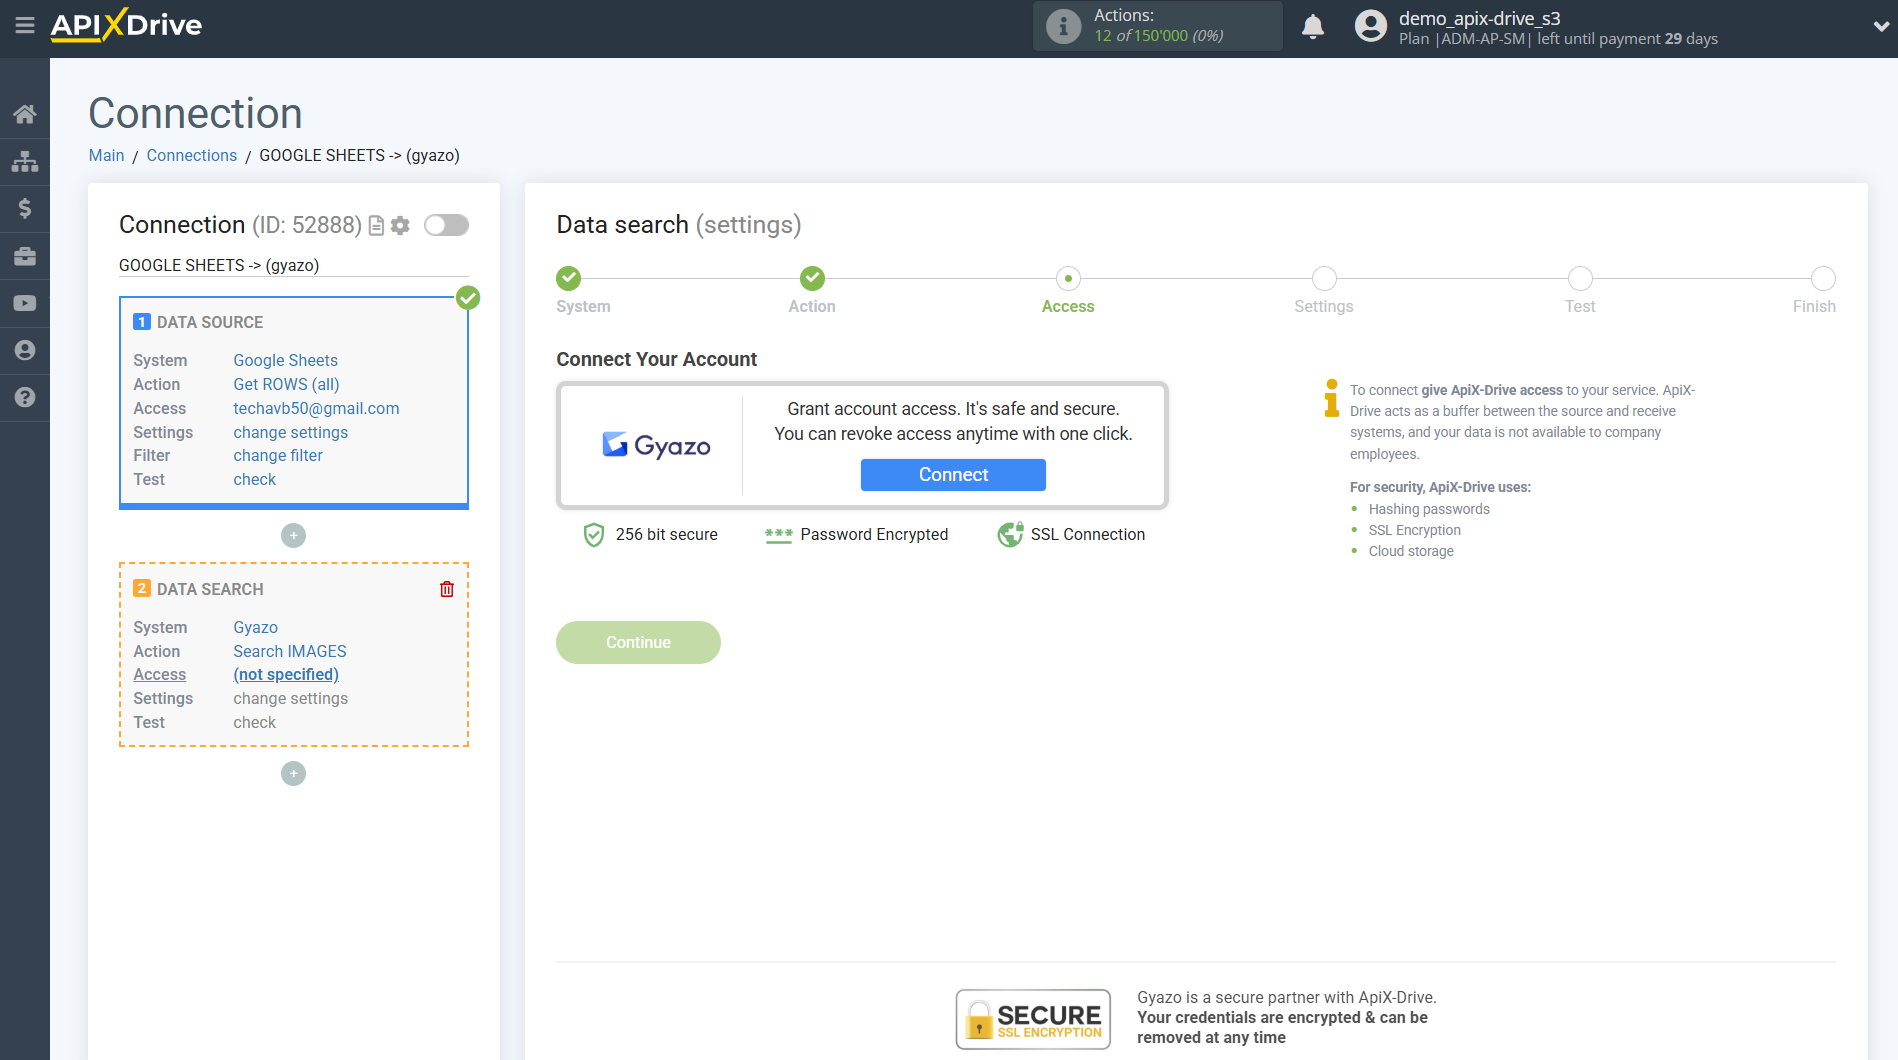Open the video tutorials icon in the sidebar
This screenshot has height=1060, width=1898.
pos(25,303)
